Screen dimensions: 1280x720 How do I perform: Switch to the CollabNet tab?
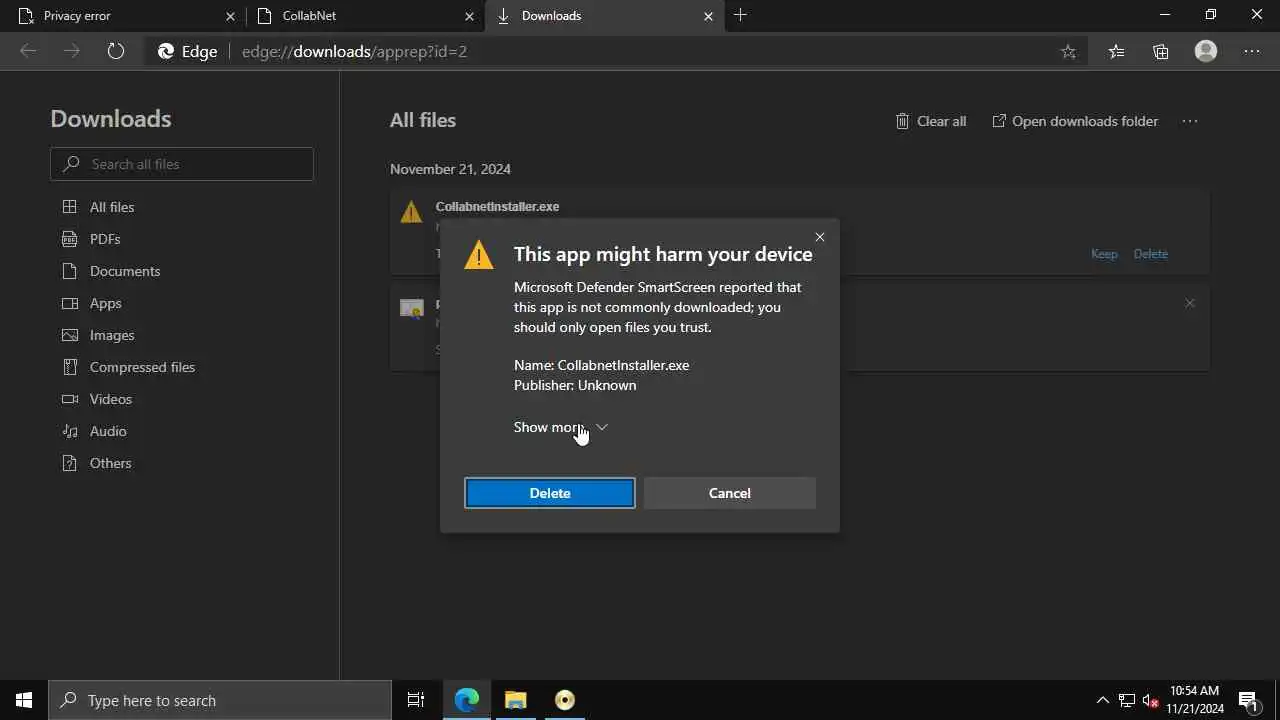[365, 16]
